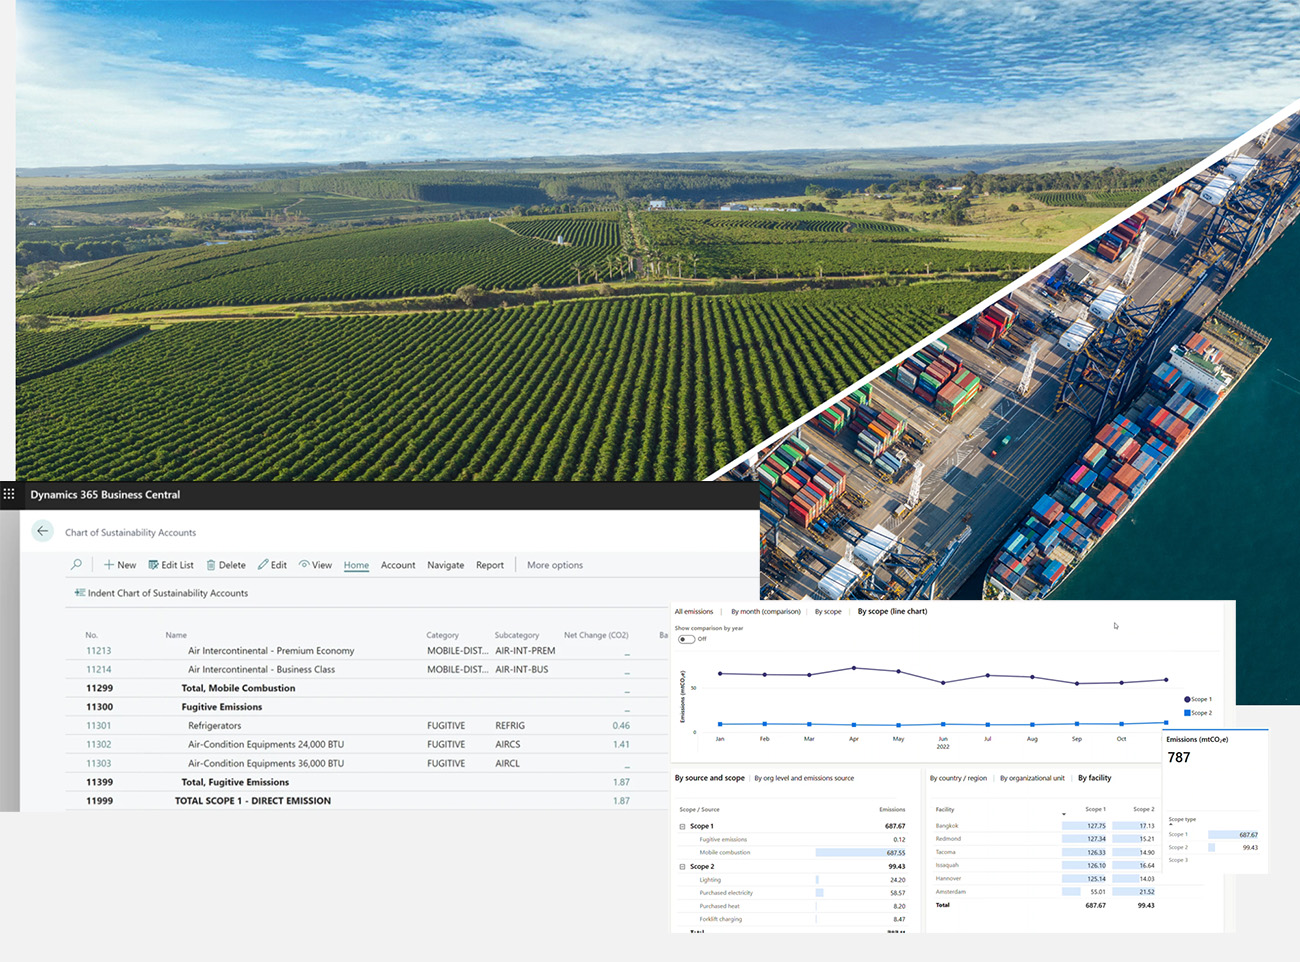1300x962 pixels.
Task: Click the Amsterdam facility row
Action: [x=1045, y=892]
